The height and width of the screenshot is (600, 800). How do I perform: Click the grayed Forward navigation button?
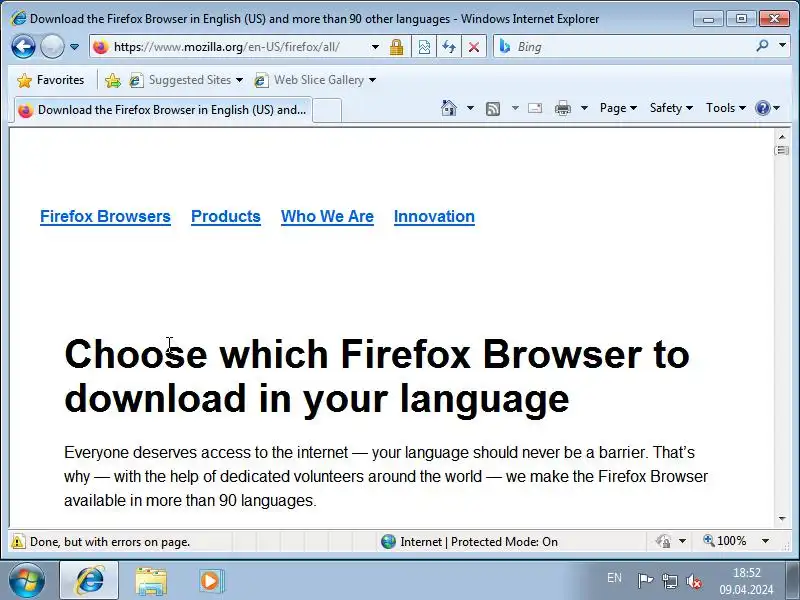click(x=52, y=47)
